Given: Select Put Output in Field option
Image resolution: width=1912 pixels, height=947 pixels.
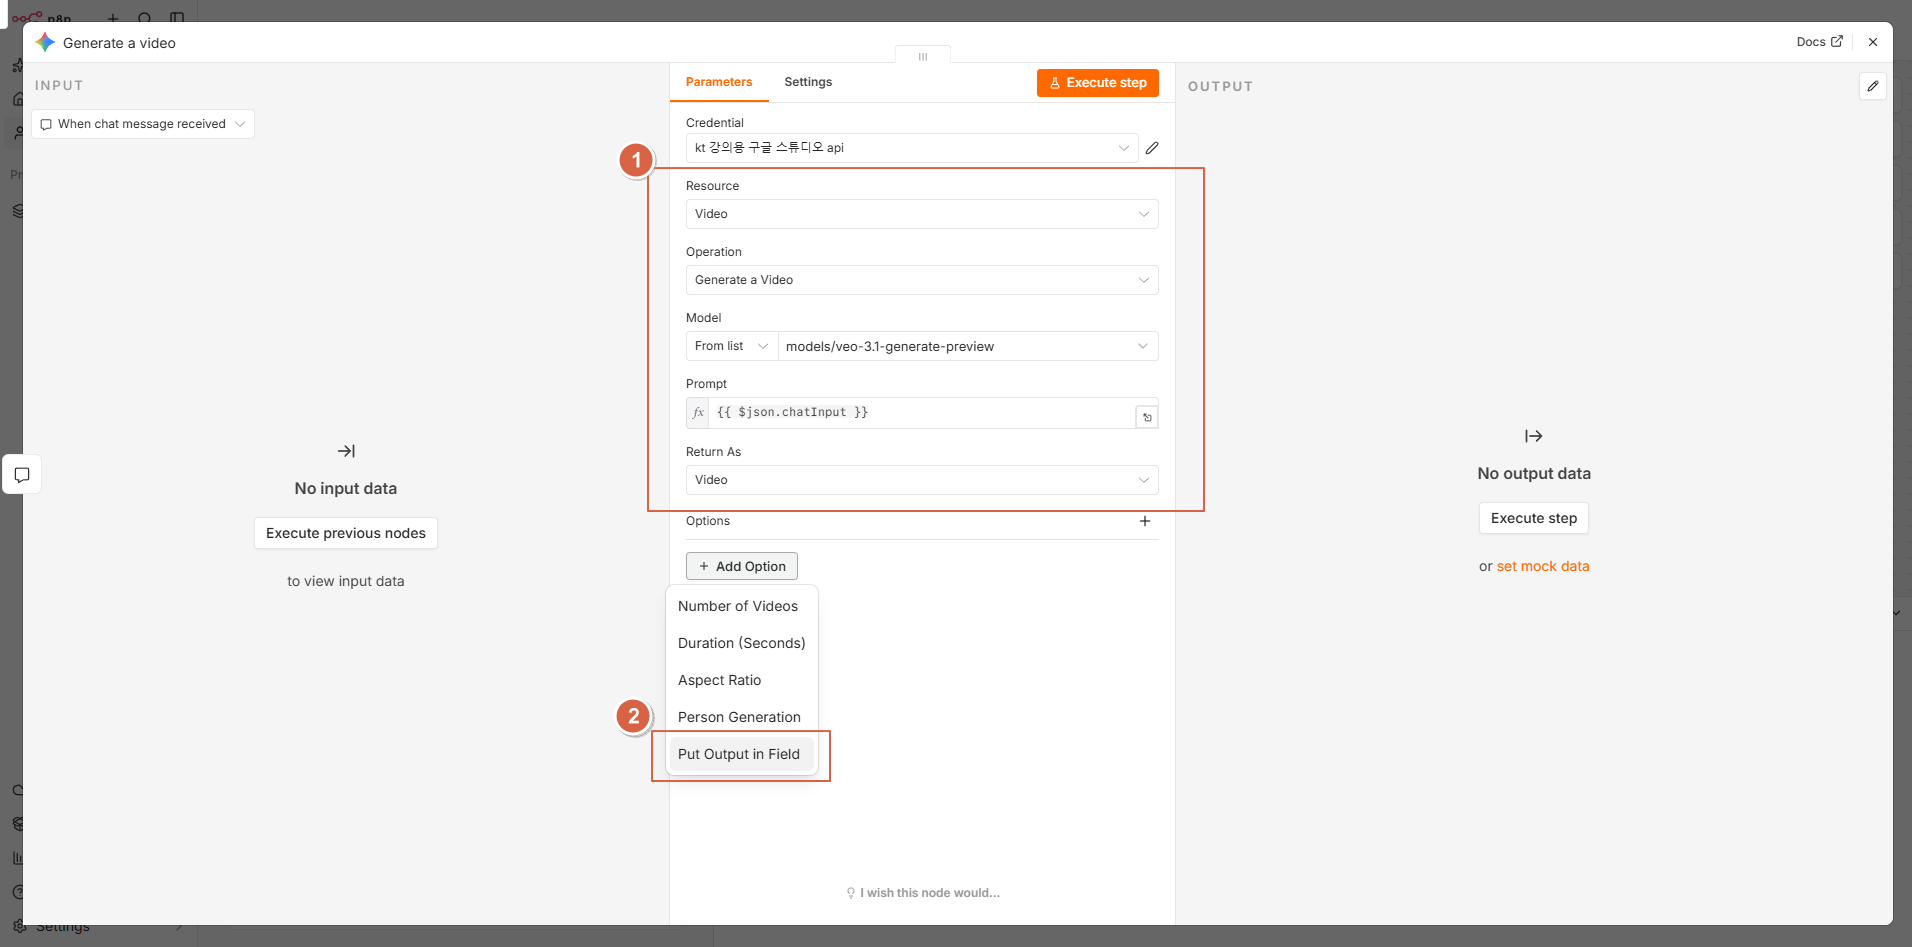Looking at the screenshot, I should [x=739, y=754].
